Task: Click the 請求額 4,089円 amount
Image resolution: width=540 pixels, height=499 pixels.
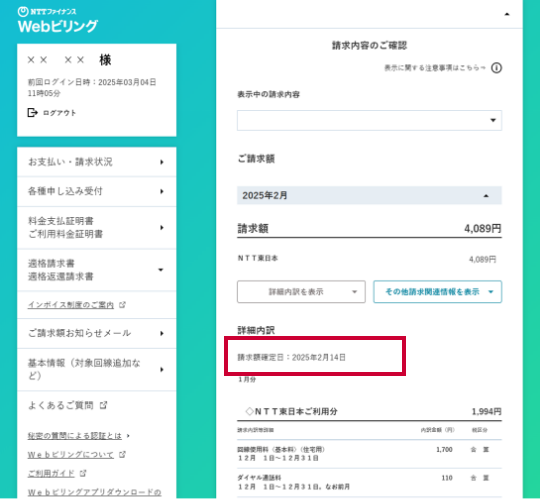Action: point(482,228)
